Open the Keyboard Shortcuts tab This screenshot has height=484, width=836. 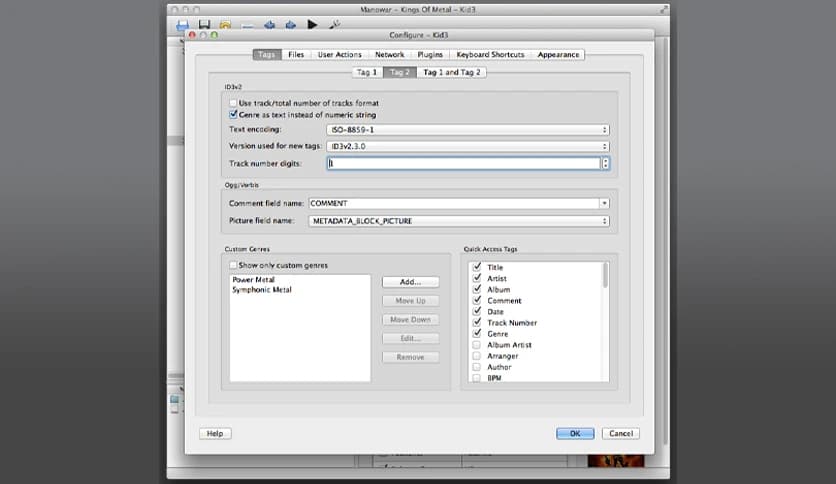(491, 54)
